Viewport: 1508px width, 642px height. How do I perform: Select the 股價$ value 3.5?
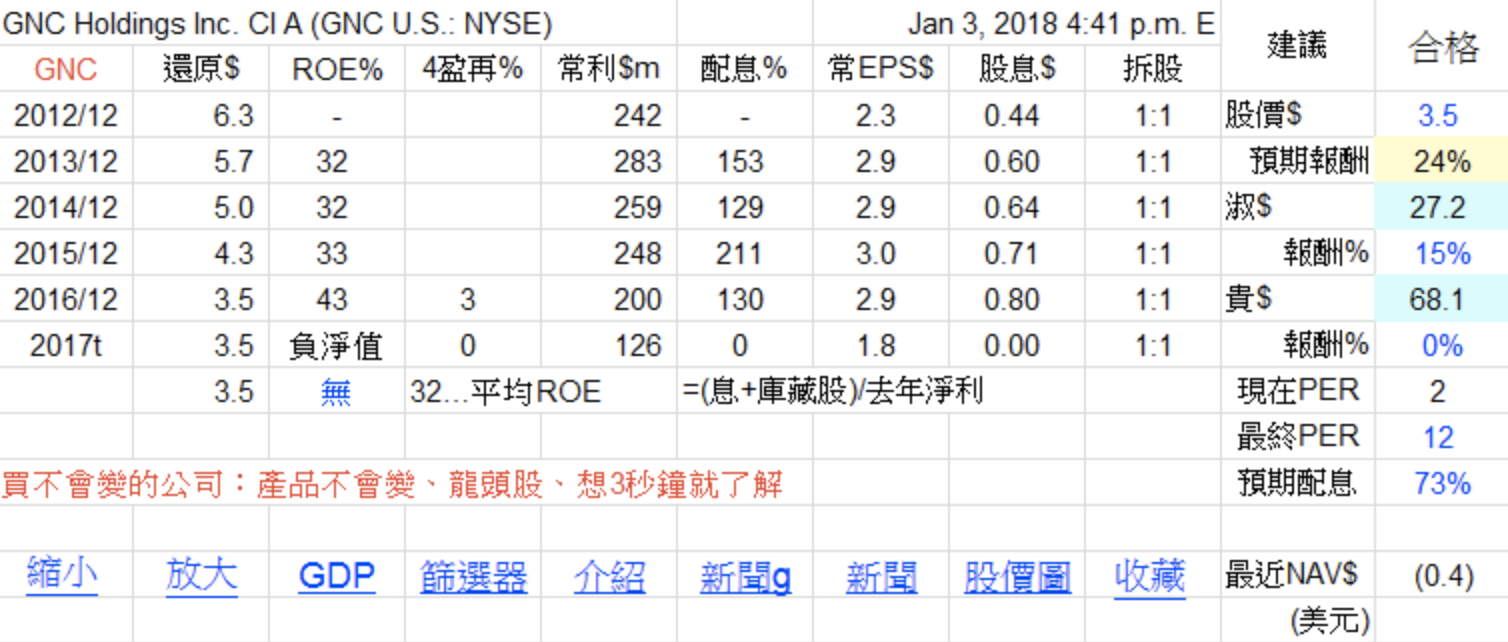click(1441, 115)
